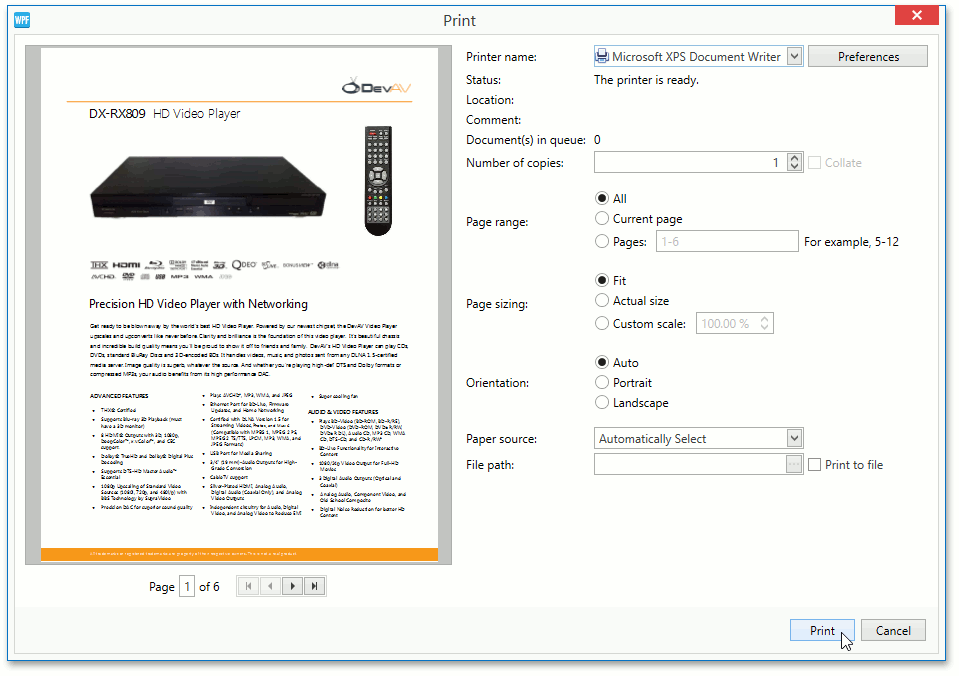Image resolution: width=959 pixels, height=676 pixels.
Task: Click the current page number box
Action: coord(187,586)
